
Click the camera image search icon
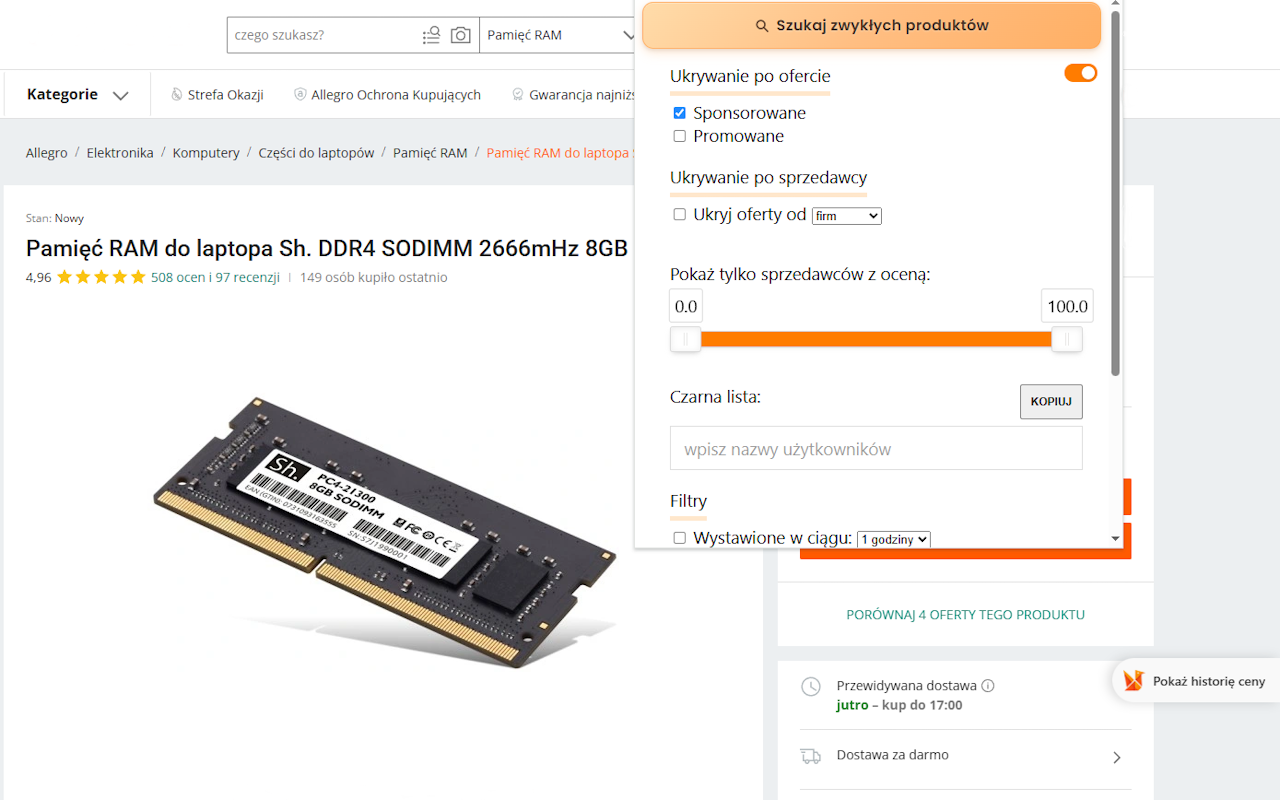[x=460, y=35]
